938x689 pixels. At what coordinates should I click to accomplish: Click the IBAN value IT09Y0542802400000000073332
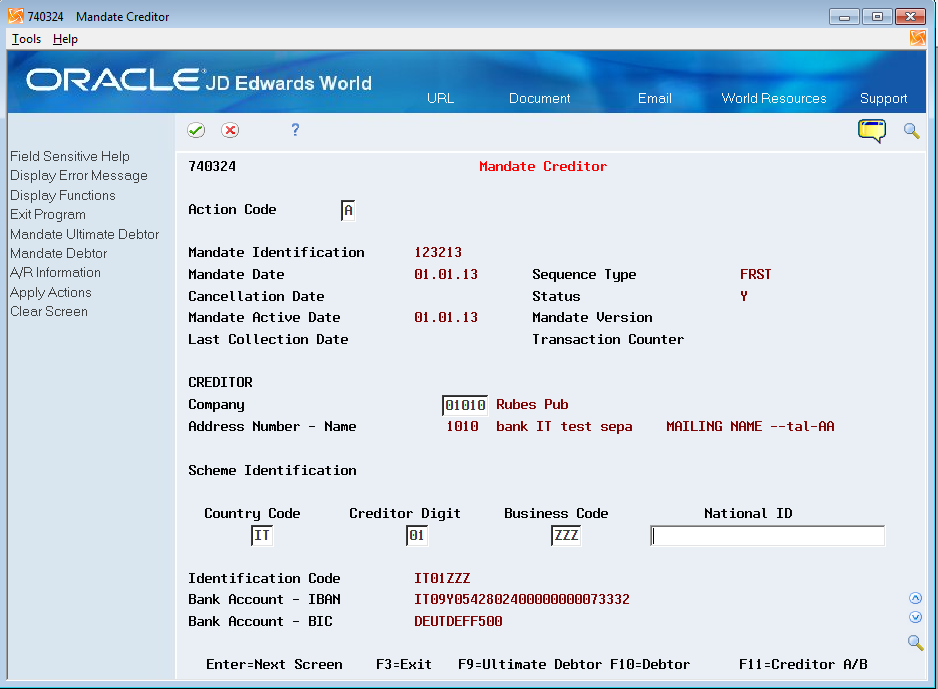[522, 599]
